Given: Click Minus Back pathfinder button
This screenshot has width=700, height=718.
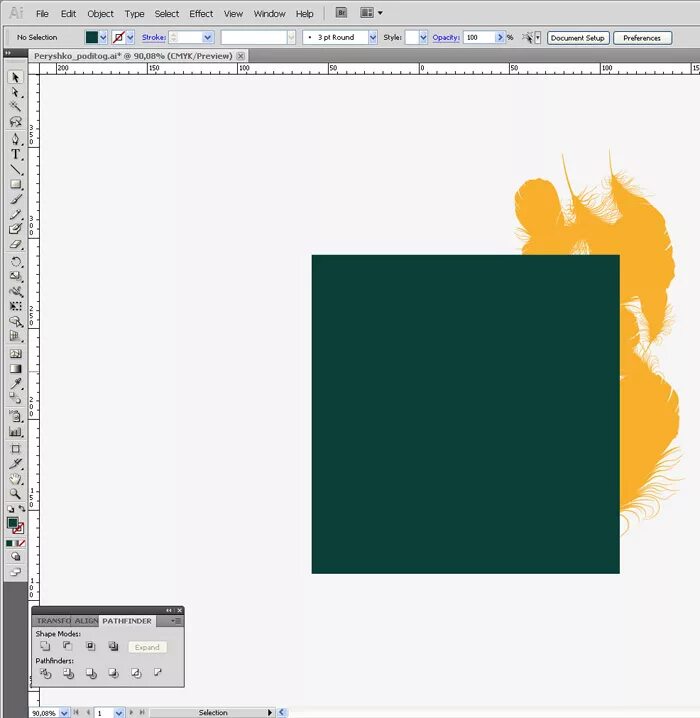Looking at the screenshot, I should coord(158,673).
